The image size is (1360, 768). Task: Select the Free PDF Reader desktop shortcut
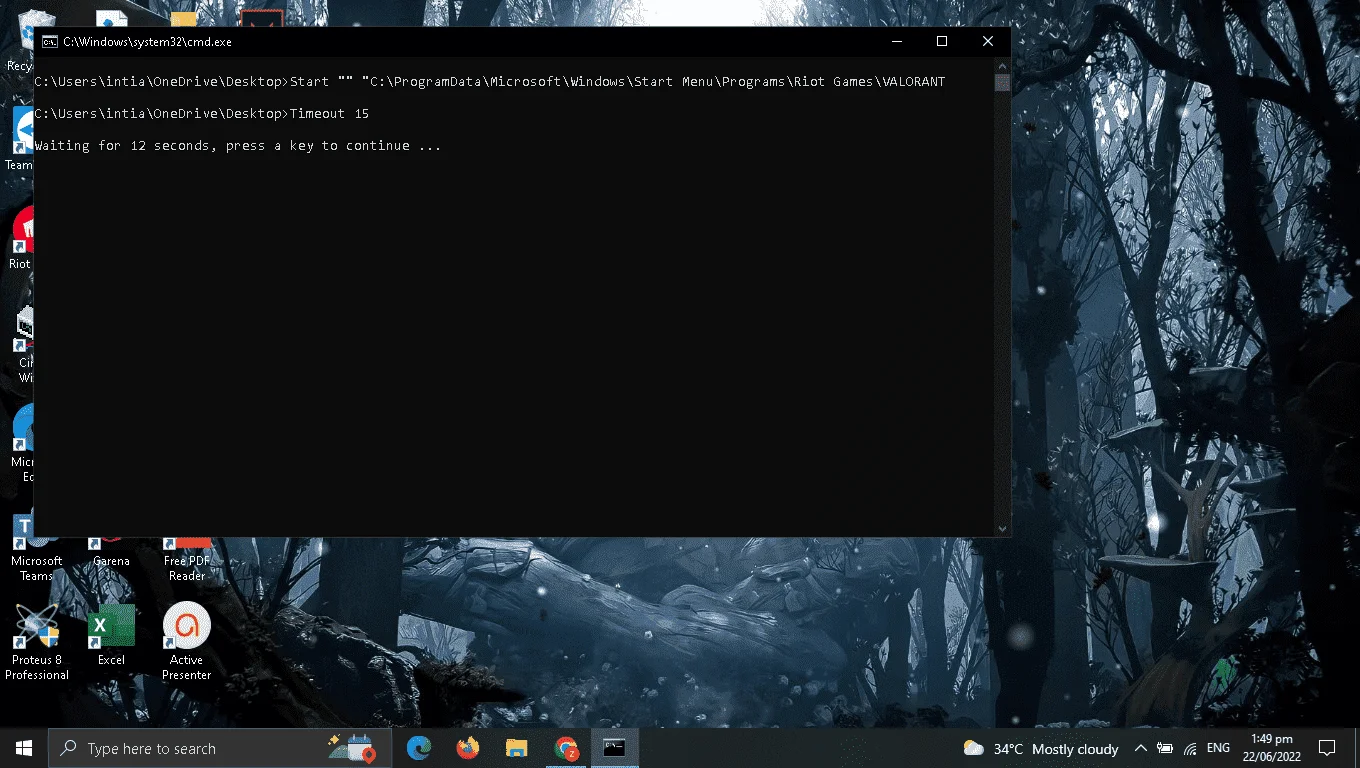[187, 561]
